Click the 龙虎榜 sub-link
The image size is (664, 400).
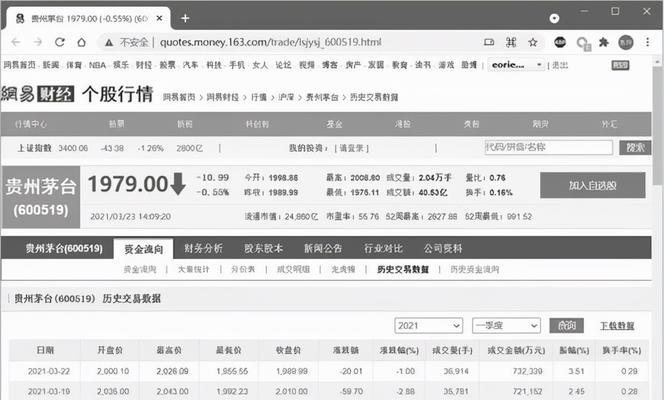(x=343, y=269)
